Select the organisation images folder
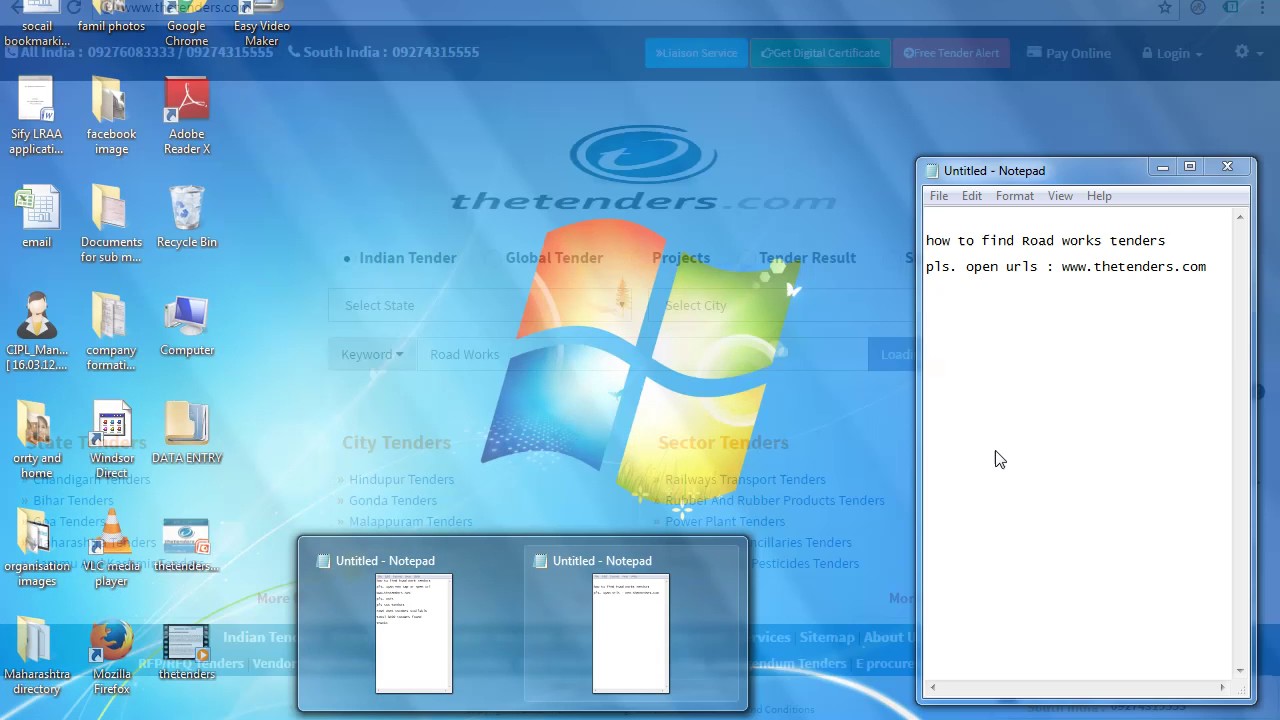The height and width of the screenshot is (720, 1280). 36,547
